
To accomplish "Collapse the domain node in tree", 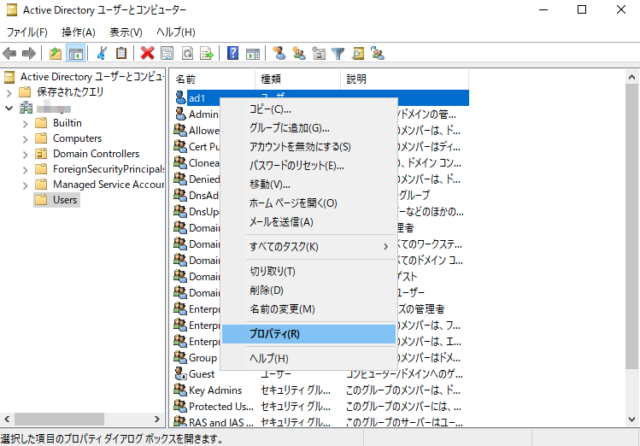I will [x=9, y=109].
